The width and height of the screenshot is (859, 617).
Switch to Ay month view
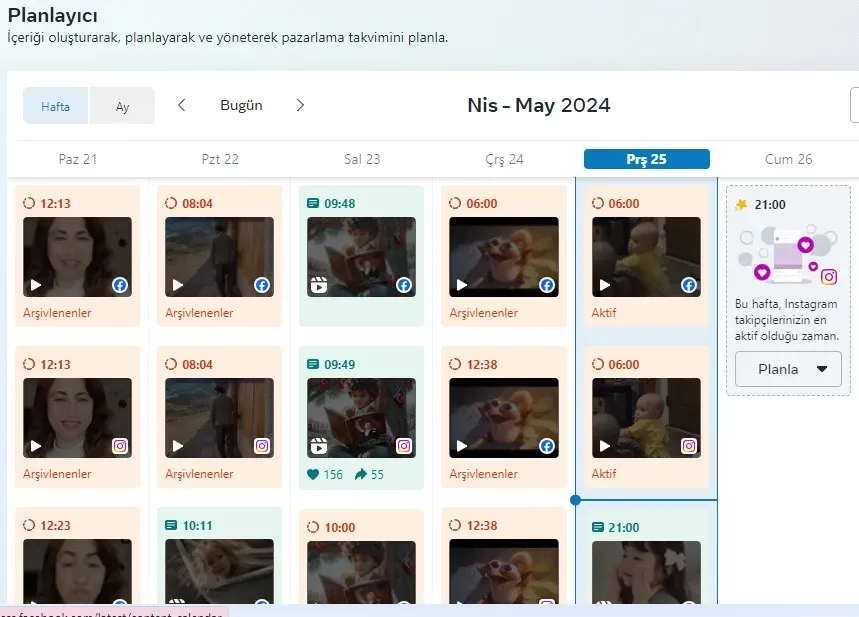pos(122,106)
